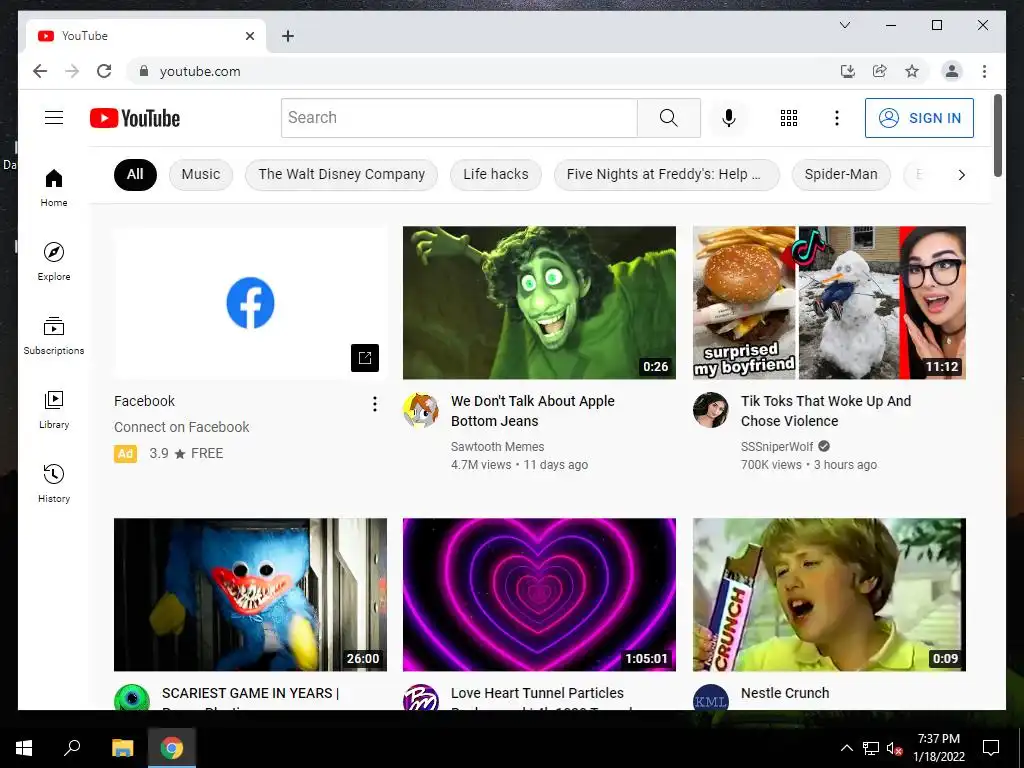Close the YouTube tab

249,36
